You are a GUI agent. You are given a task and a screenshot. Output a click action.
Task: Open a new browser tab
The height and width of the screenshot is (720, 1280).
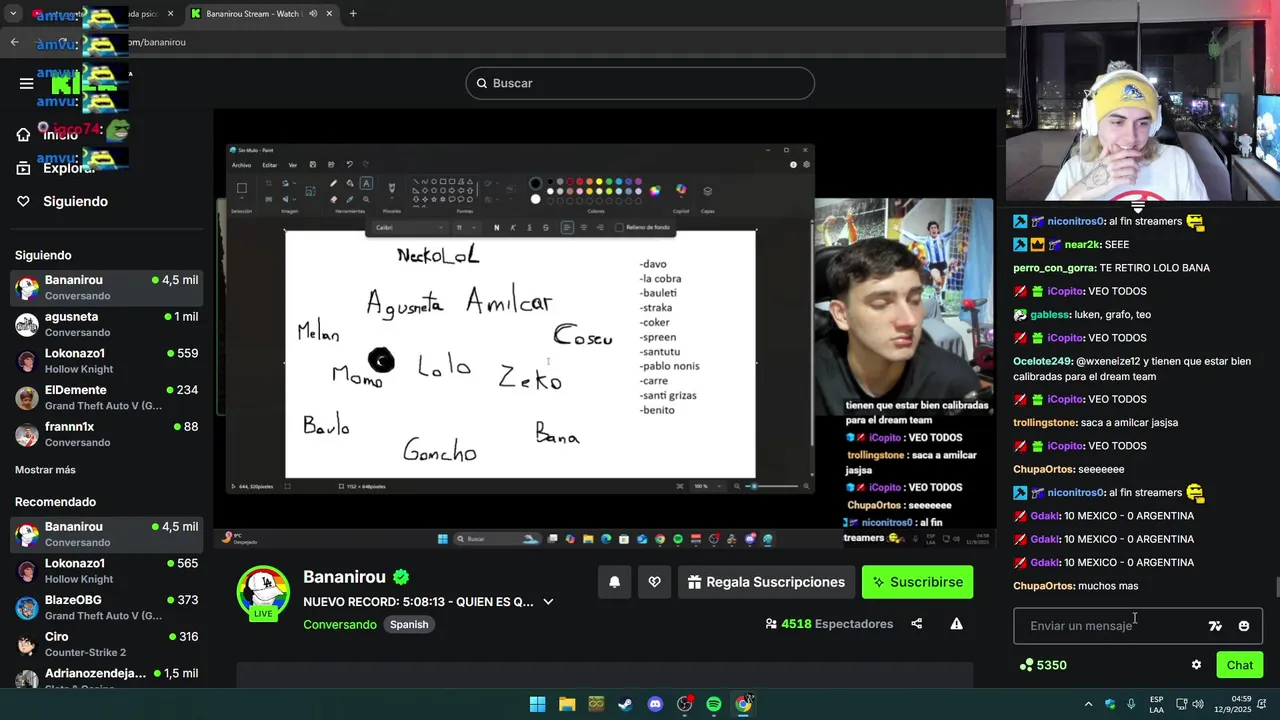[x=353, y=14]
